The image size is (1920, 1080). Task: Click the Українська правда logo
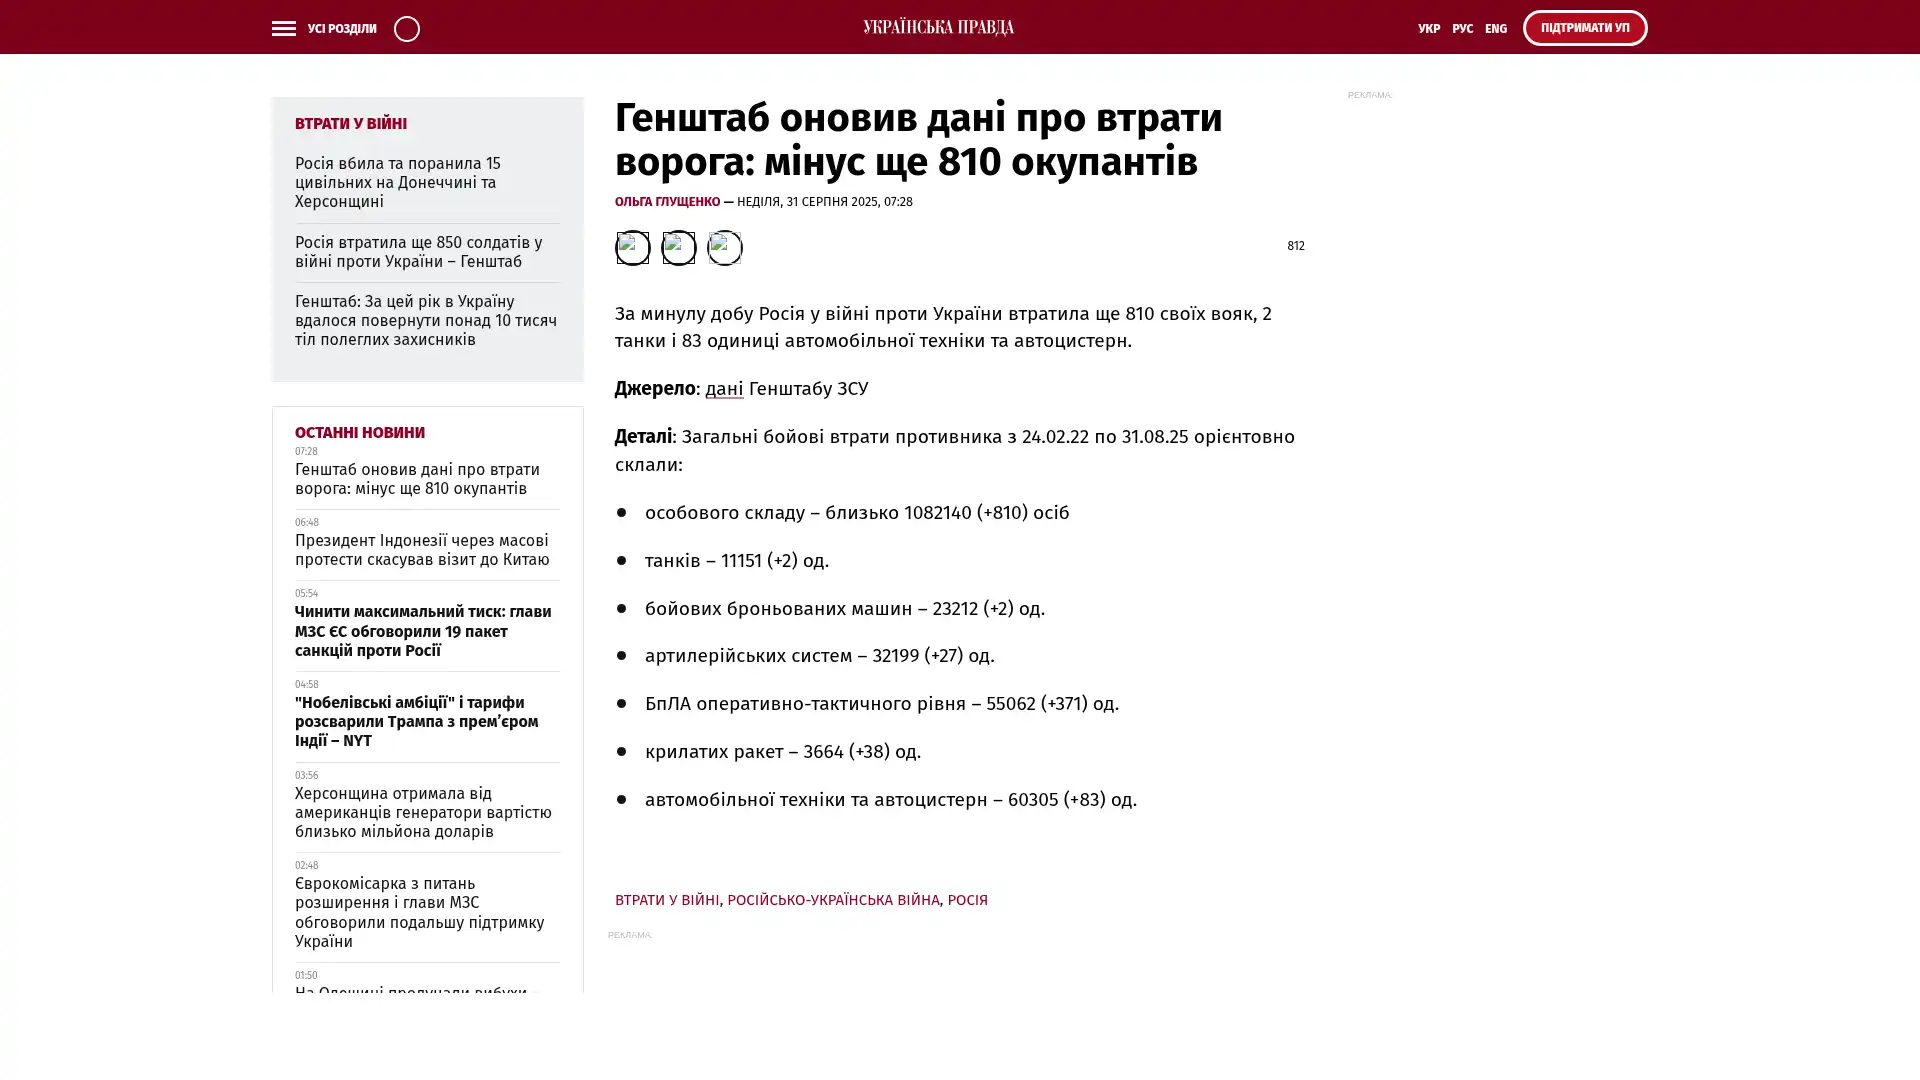click(938, 28)
